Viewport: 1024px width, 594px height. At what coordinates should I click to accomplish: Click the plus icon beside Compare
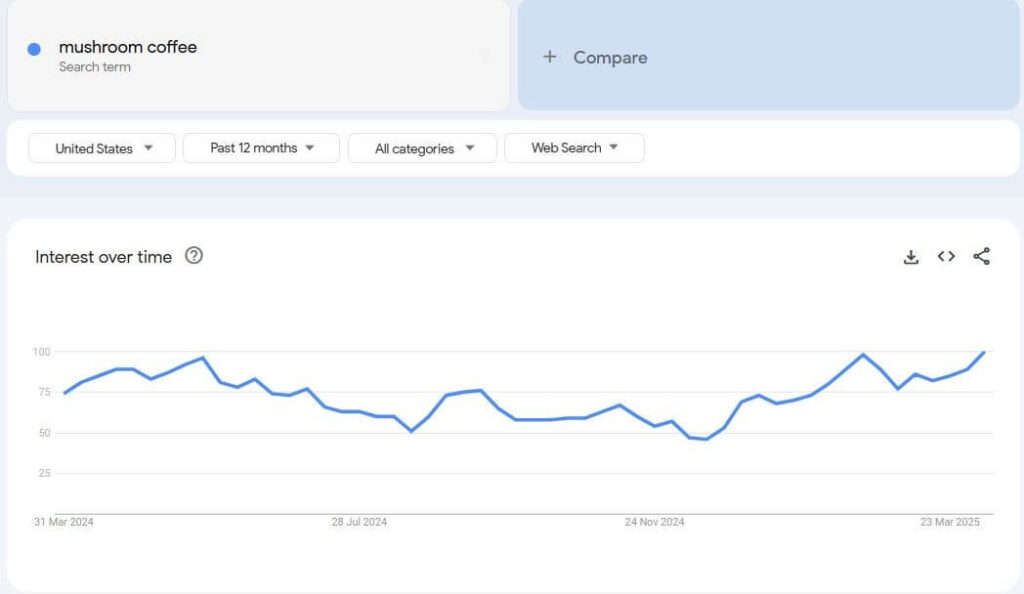(x=549, y=57)
